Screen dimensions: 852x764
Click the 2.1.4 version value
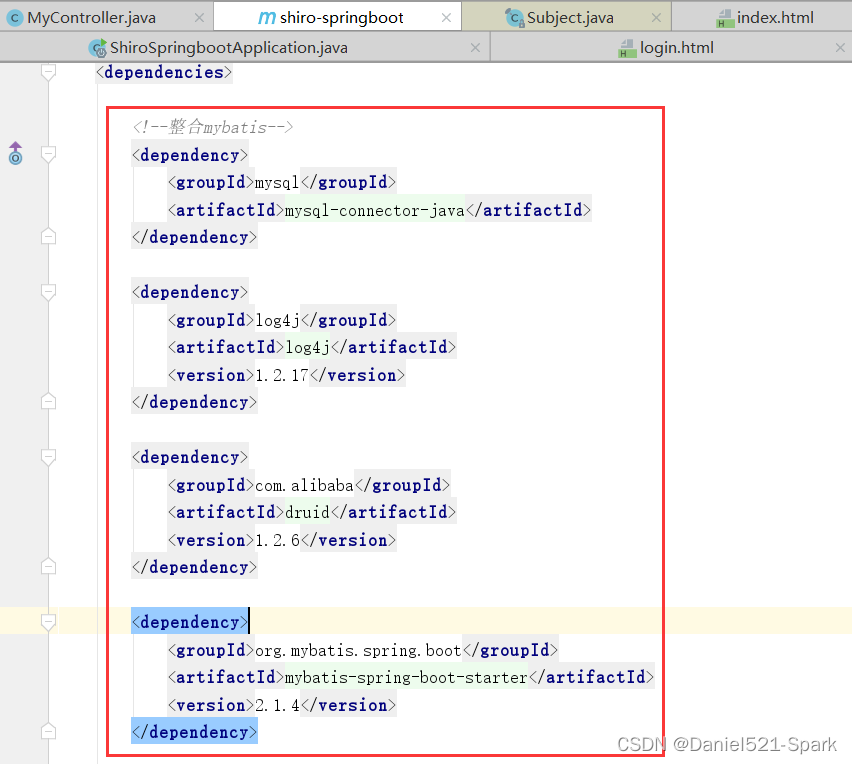tap(277, 705)
